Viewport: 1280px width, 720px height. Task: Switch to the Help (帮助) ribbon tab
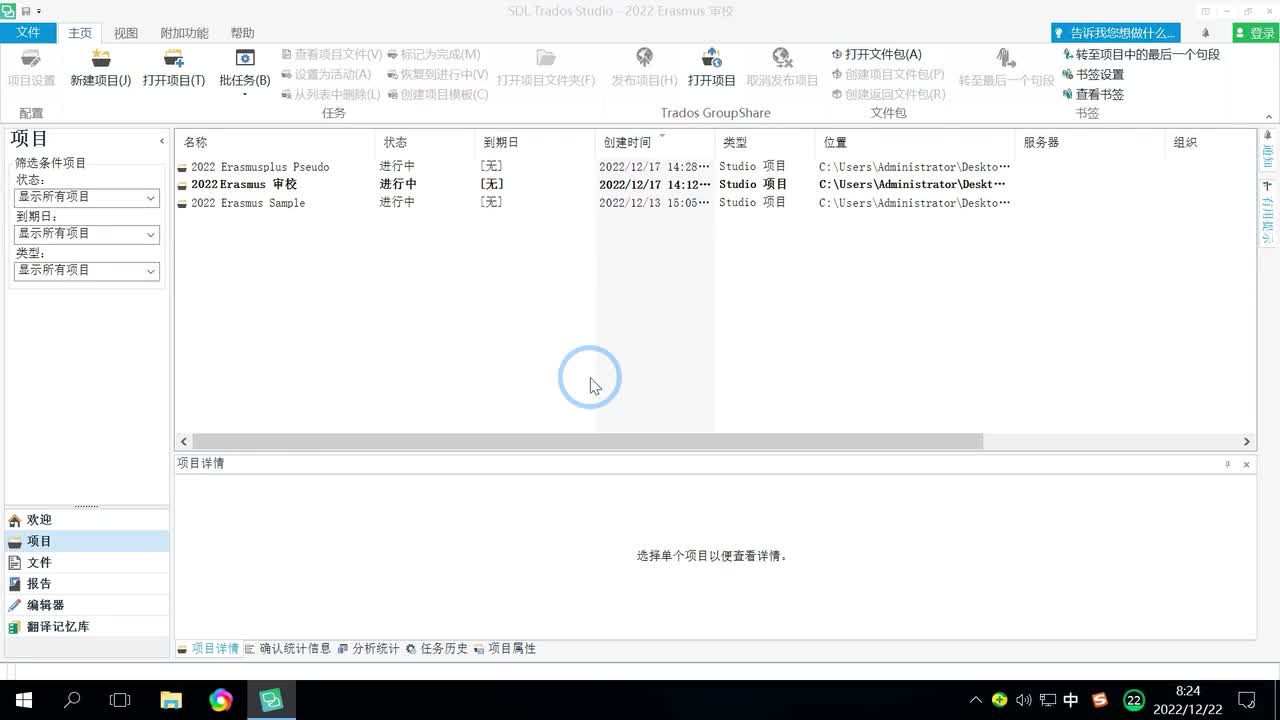coord(242,33)
